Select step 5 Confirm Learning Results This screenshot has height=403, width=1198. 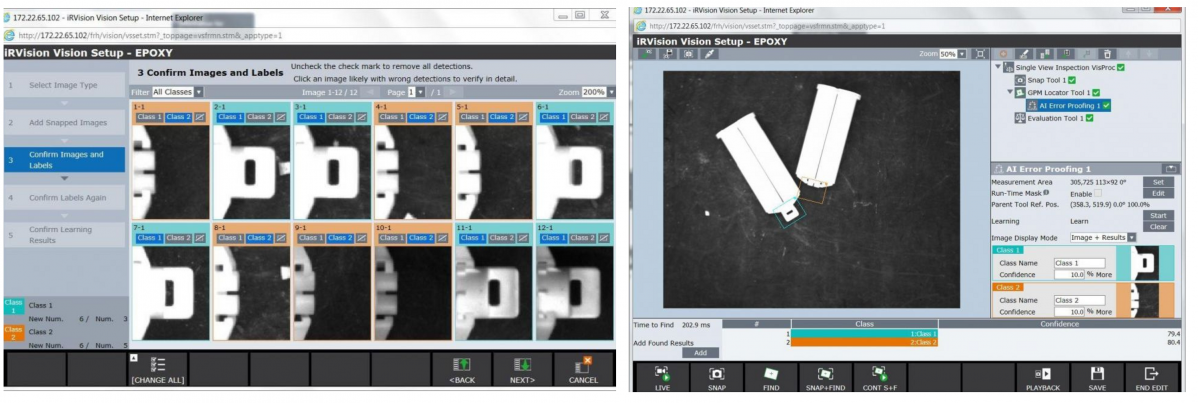point(64,235)
